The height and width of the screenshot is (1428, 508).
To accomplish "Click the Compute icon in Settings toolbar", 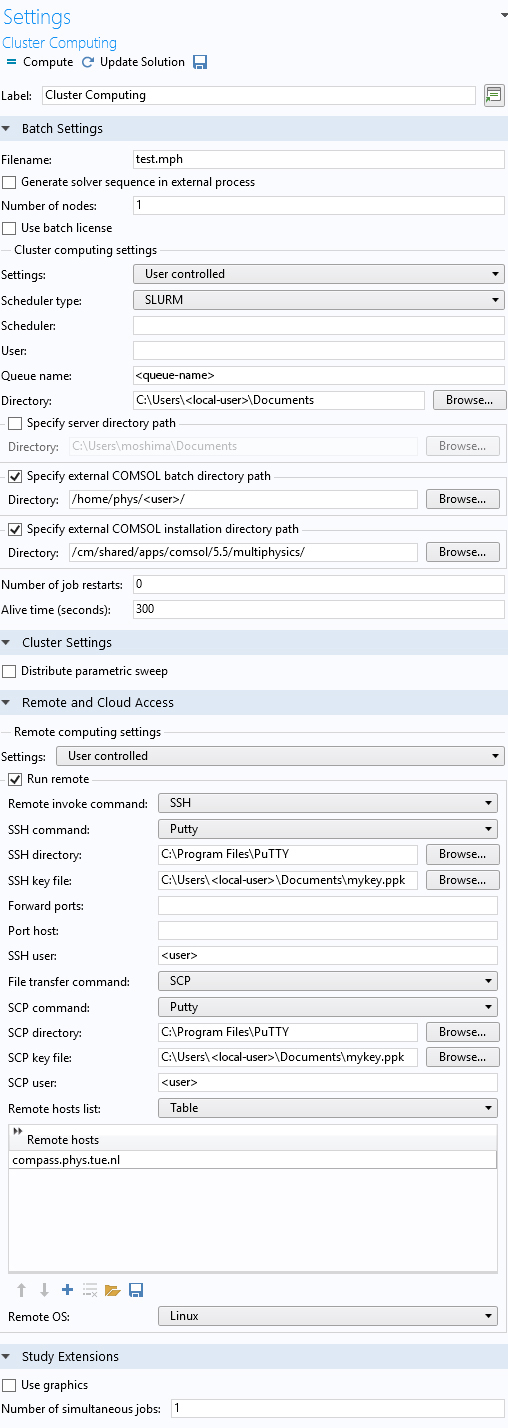I will click(x=12, y=62).
